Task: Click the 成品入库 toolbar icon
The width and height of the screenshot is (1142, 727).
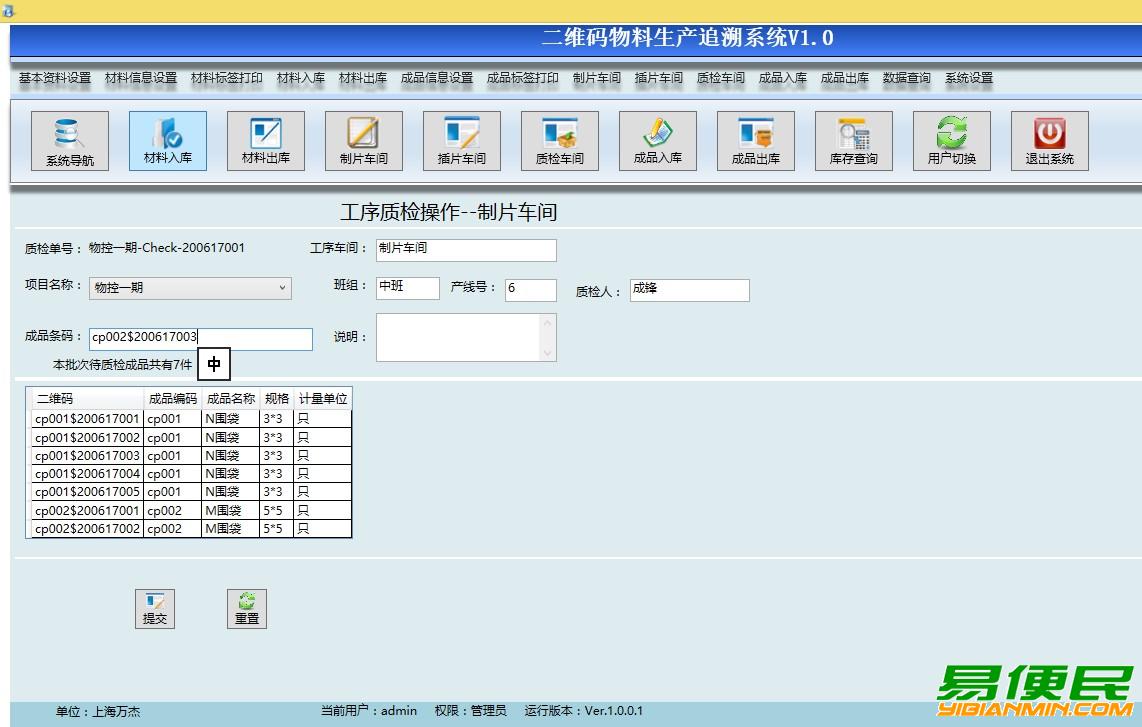Action: pyautogui.click(x=657, y=140)
